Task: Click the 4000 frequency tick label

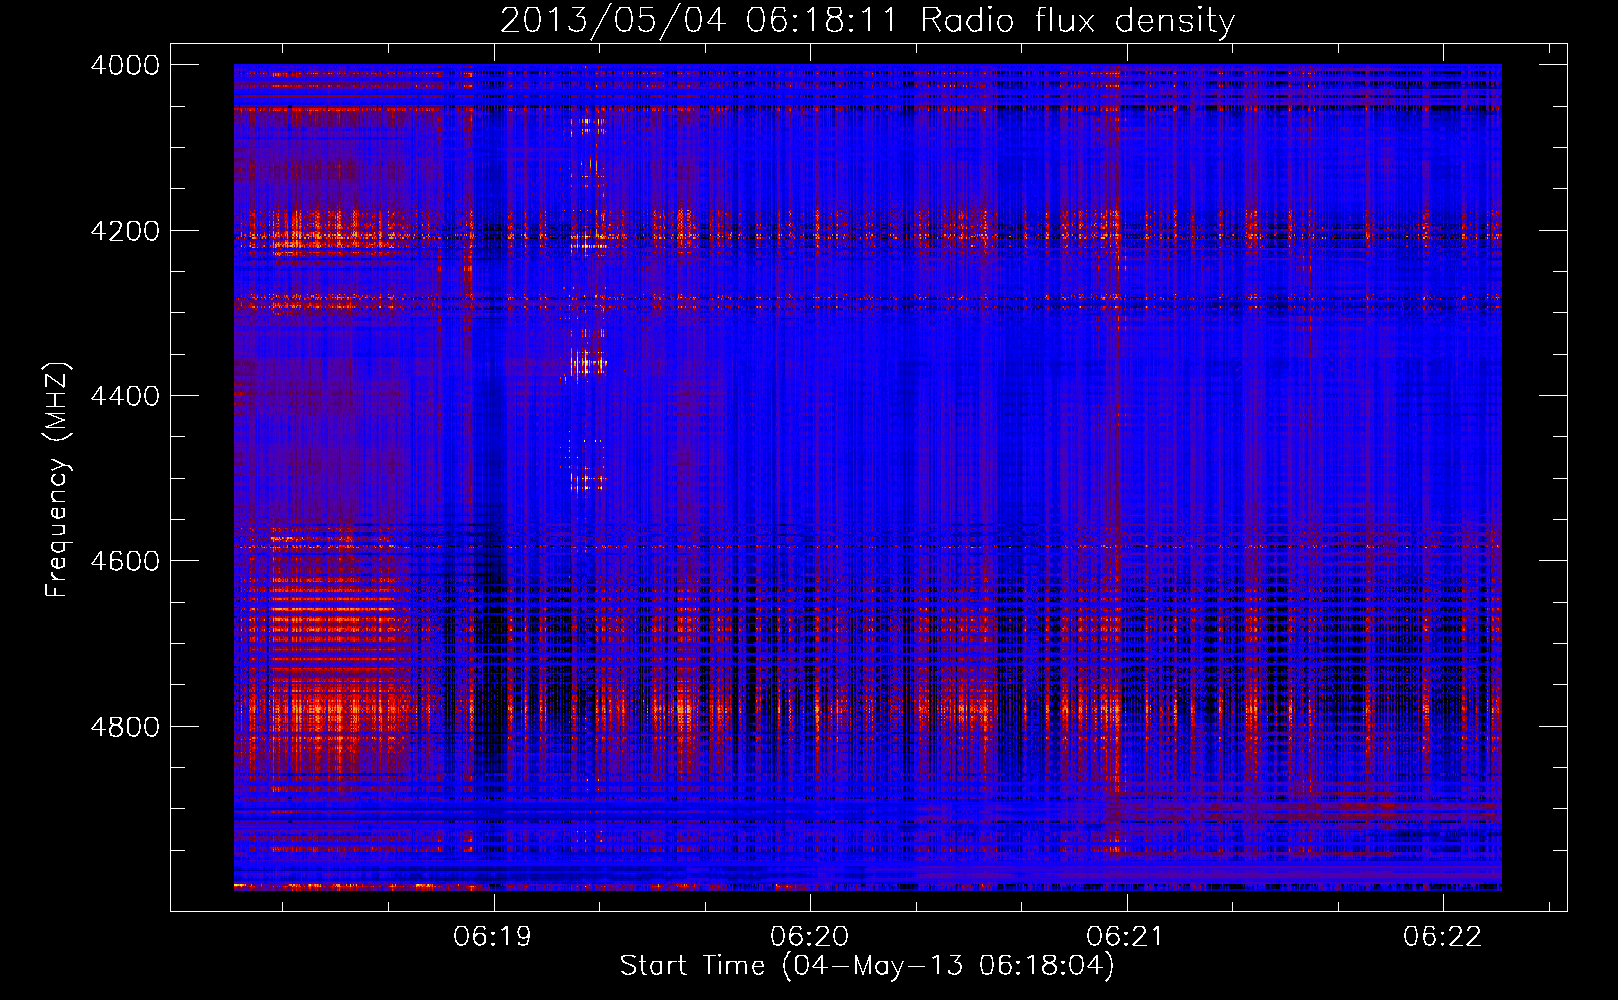Action: pyautogui.click(x=125, y=65)
